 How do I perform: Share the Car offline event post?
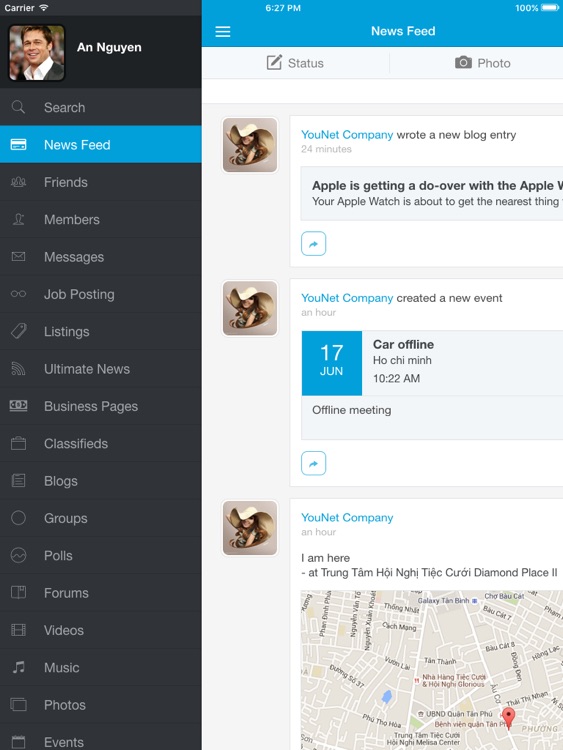click(313, 463)
